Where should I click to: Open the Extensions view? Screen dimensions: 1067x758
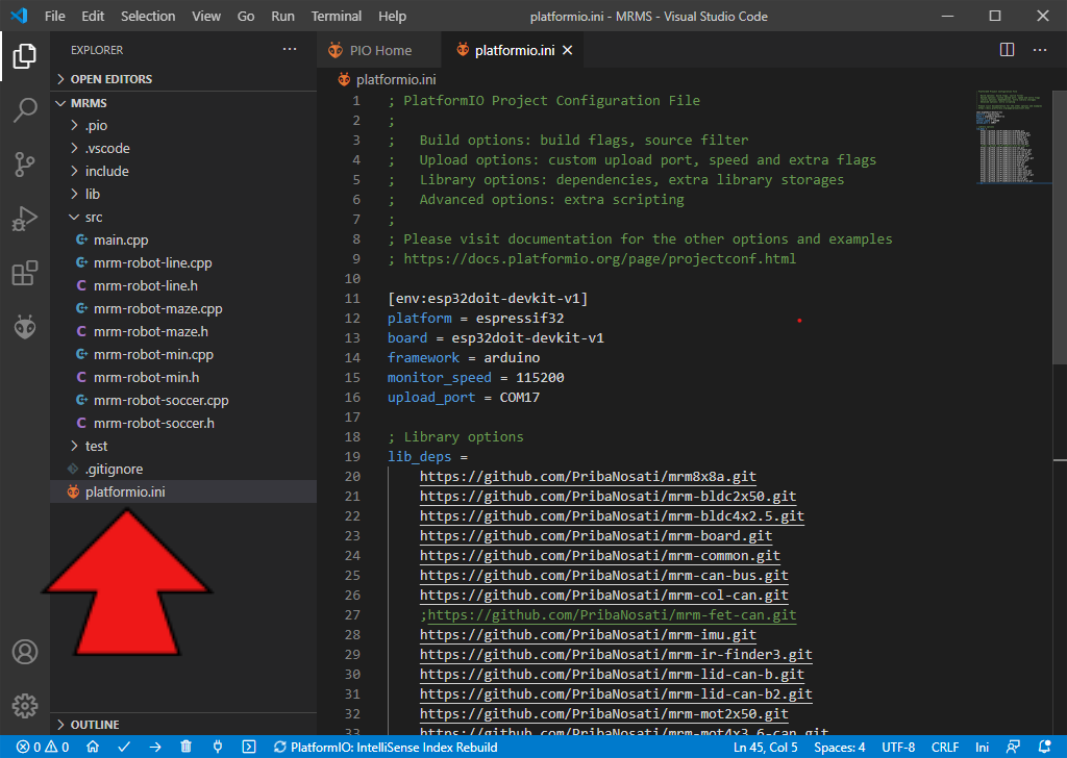click(x=25, y=273)
